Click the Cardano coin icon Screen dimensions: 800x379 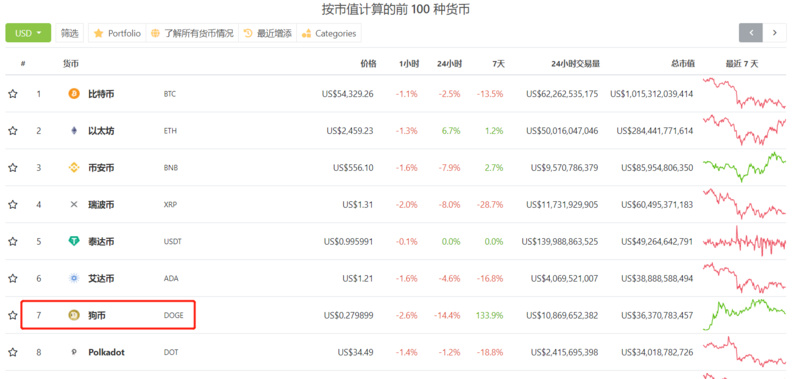(x=74, y=279)
